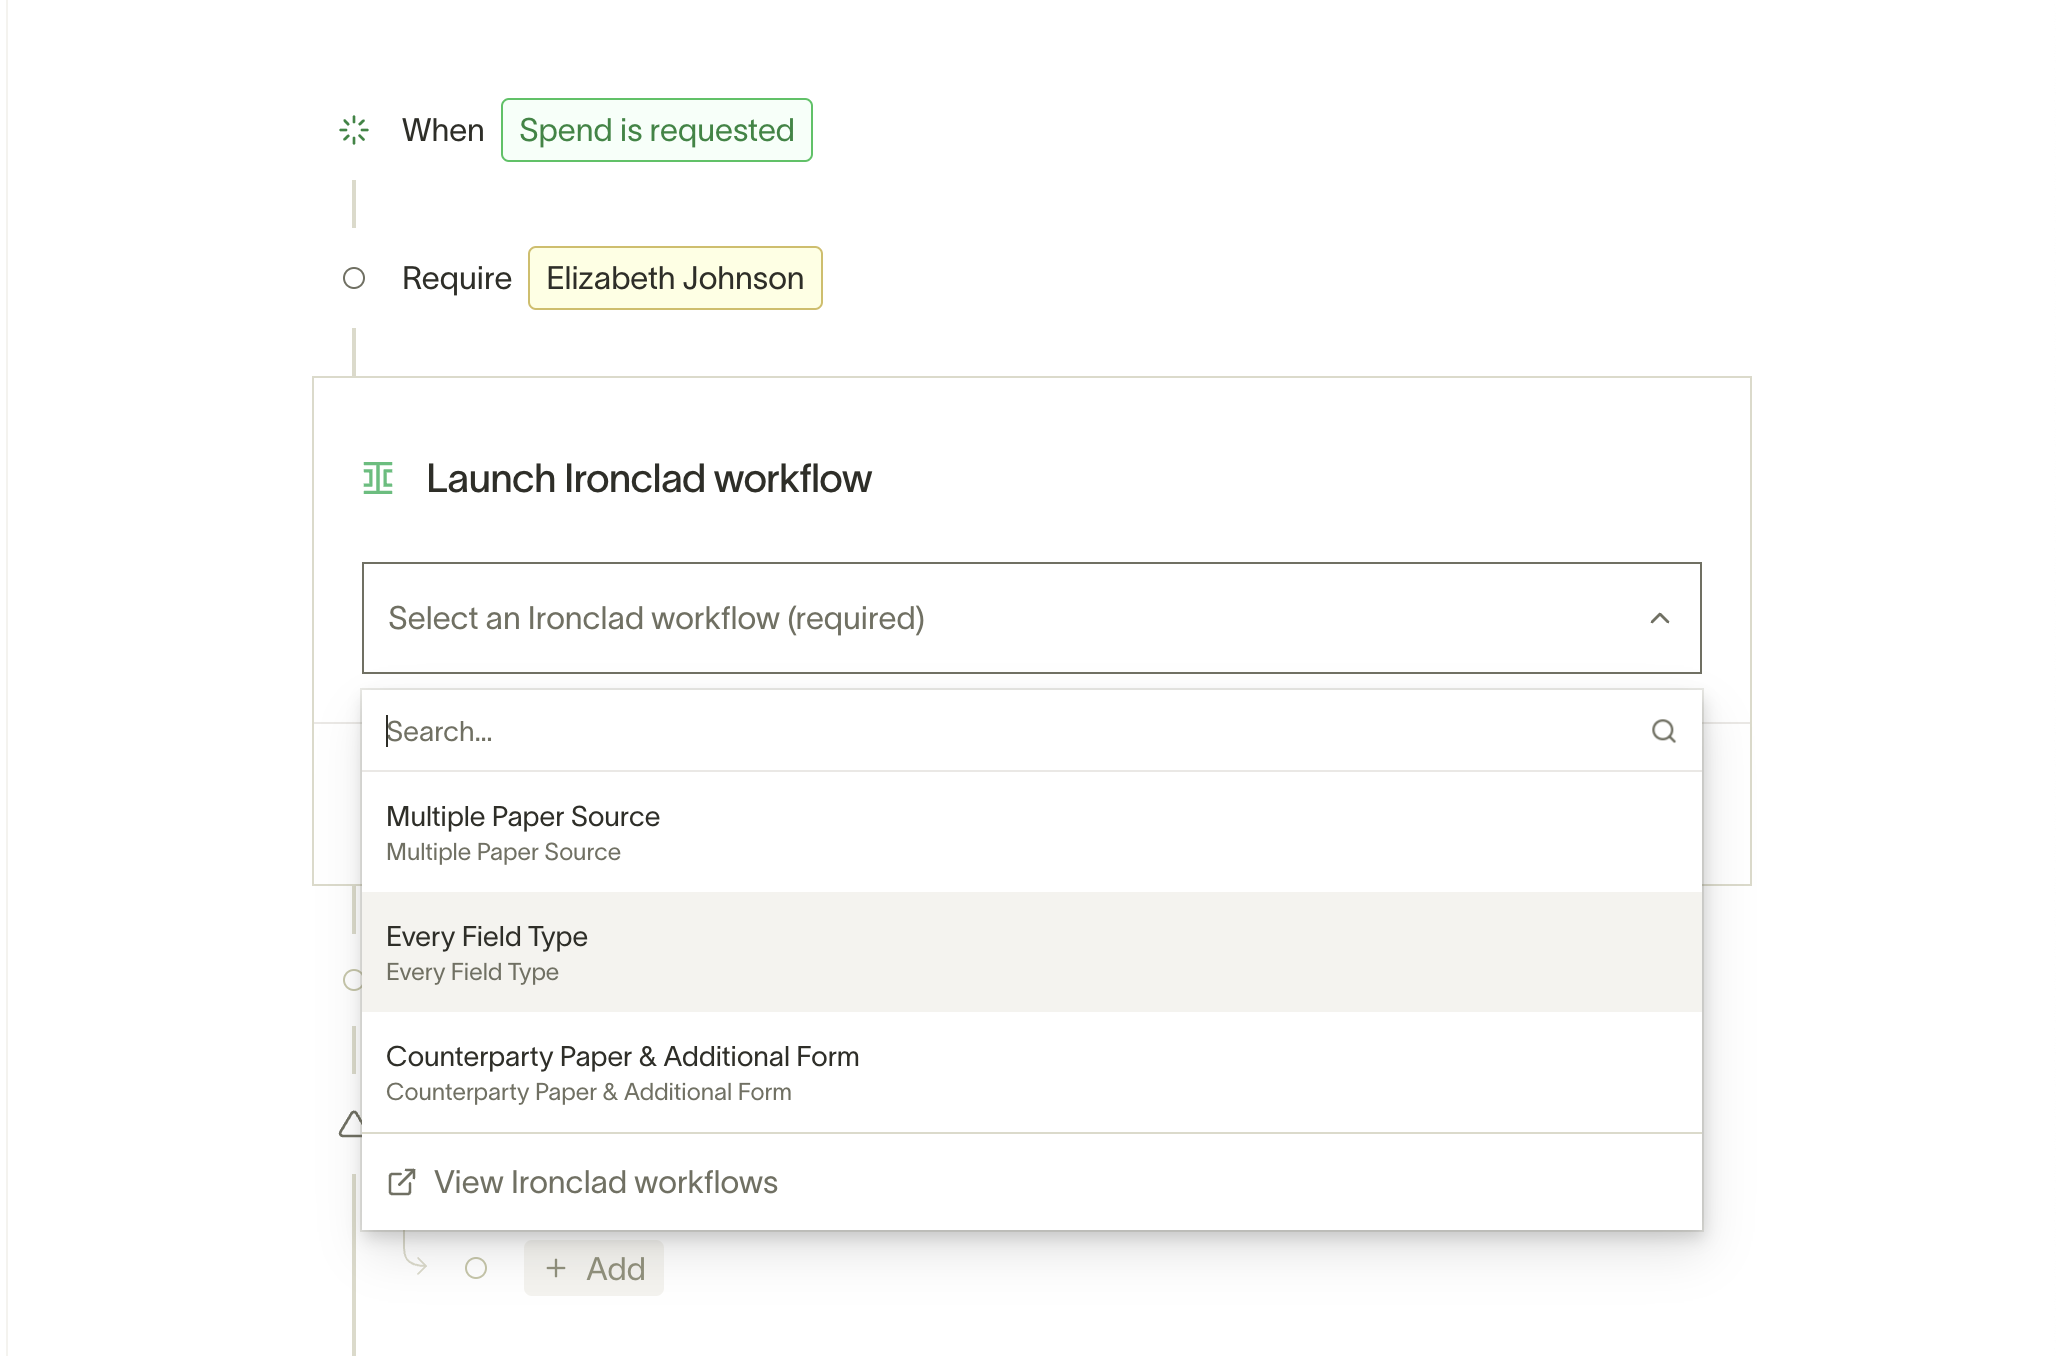Click the Launch Ironclad workflow heading
Viewport: 2056px width, 1356px height.
coord(648,478)
